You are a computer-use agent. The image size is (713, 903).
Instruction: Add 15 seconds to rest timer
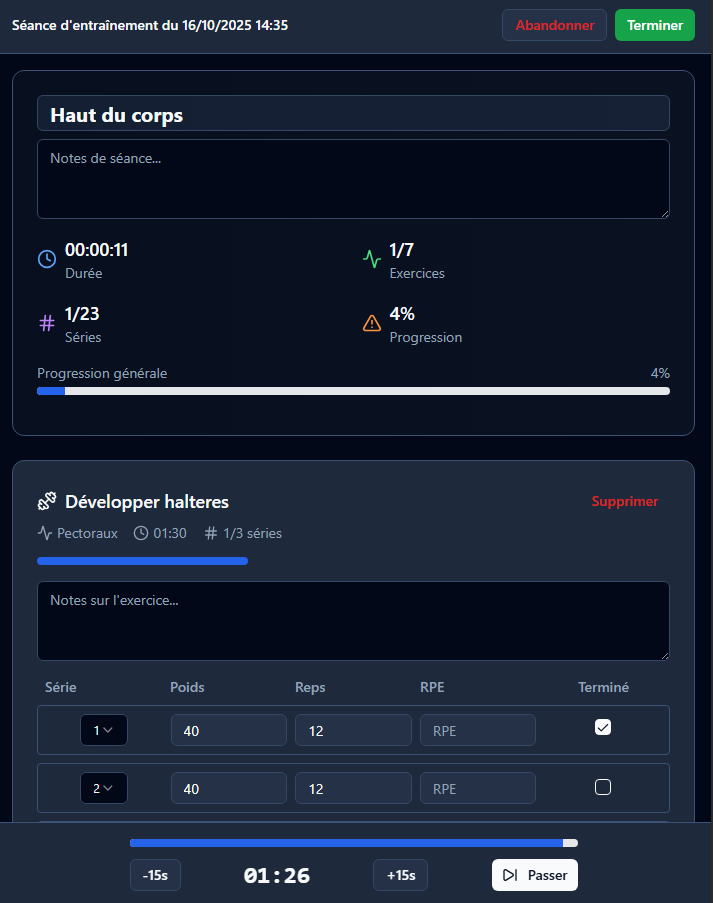pos(401,875)
